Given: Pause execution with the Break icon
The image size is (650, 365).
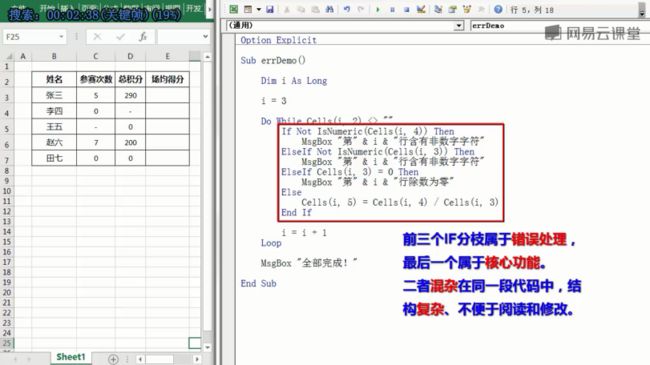Looking at the screenshot, I should (x=392, y=9).
